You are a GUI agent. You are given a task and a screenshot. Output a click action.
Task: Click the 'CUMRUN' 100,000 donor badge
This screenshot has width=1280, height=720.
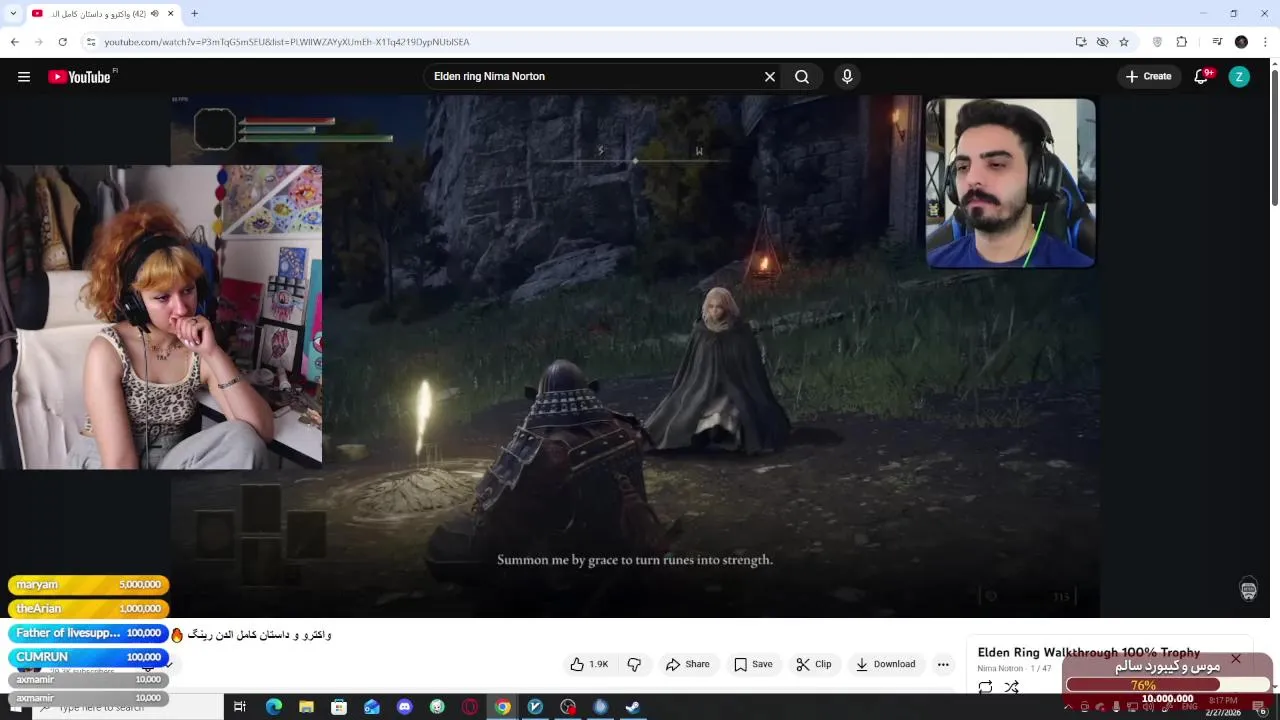click(x=88, y=657)
